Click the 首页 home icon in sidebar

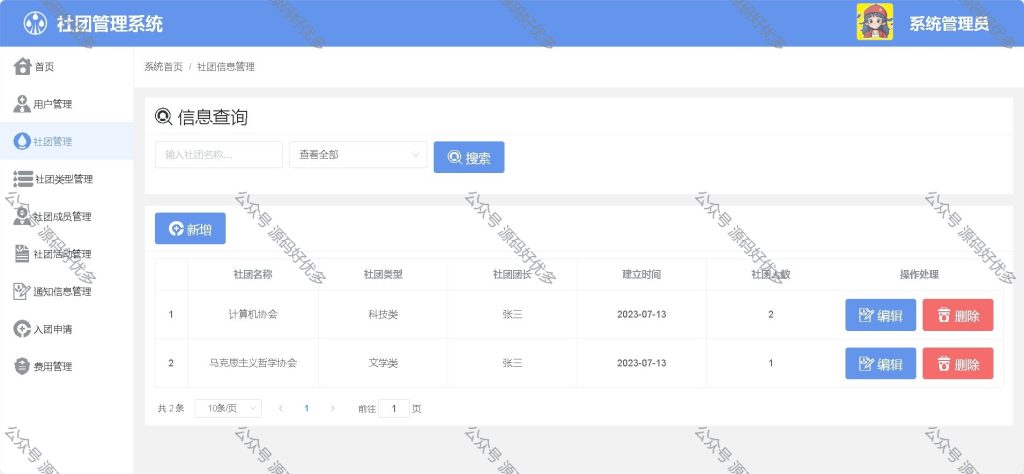(x=22, y=66)
